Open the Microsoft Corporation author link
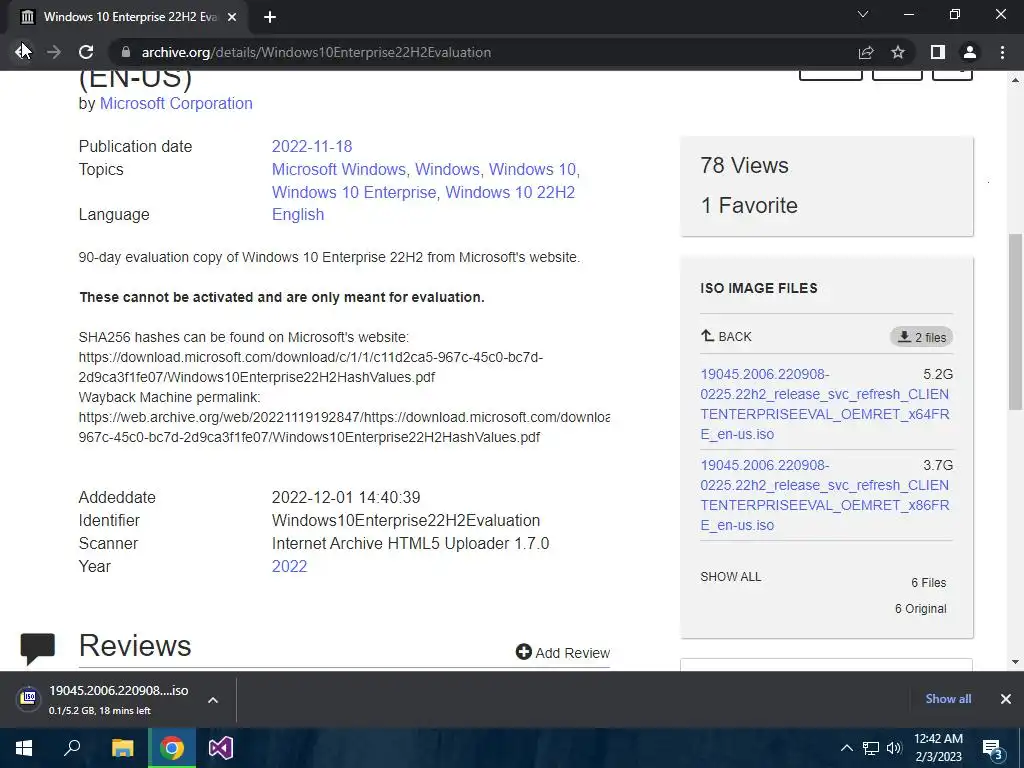 [176, 103]
